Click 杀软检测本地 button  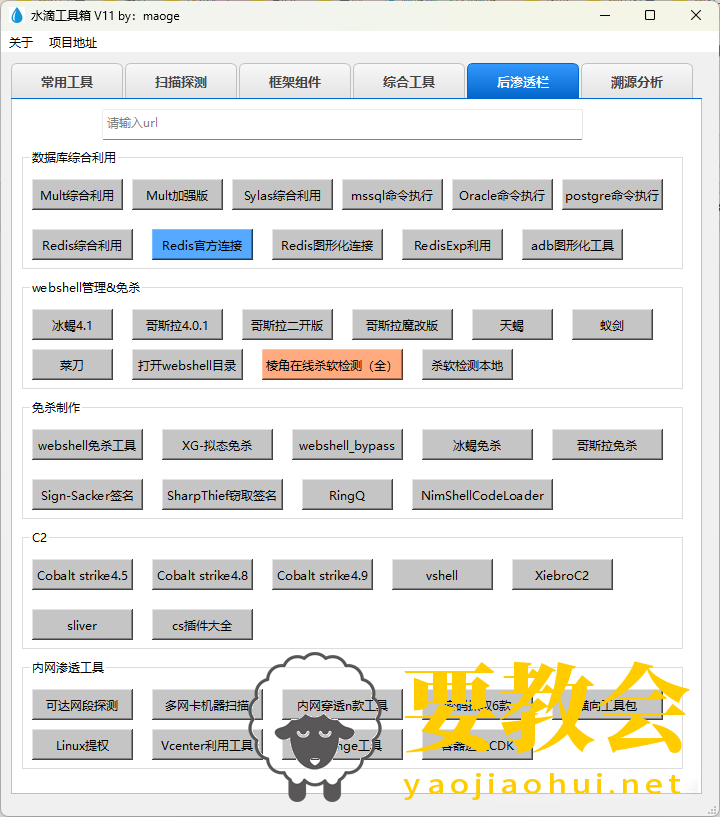[467, 365]
